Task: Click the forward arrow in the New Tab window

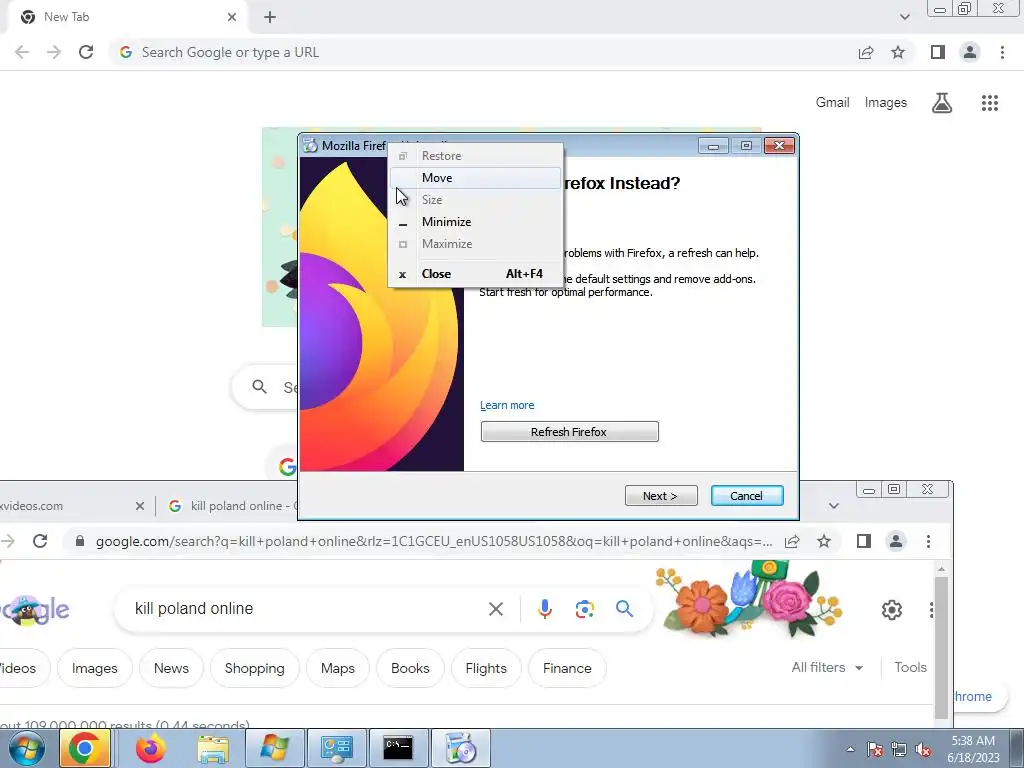Action: point(54,52)
